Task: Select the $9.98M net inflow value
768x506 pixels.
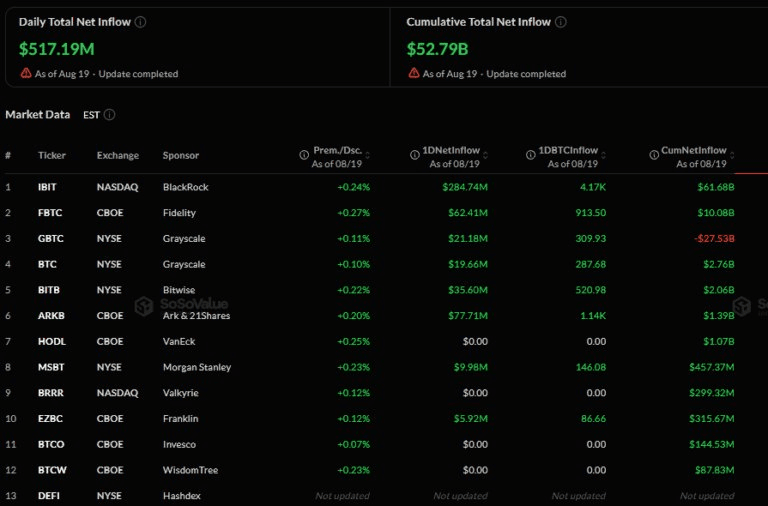Action: pyautogui.click(x=471, y=367)
